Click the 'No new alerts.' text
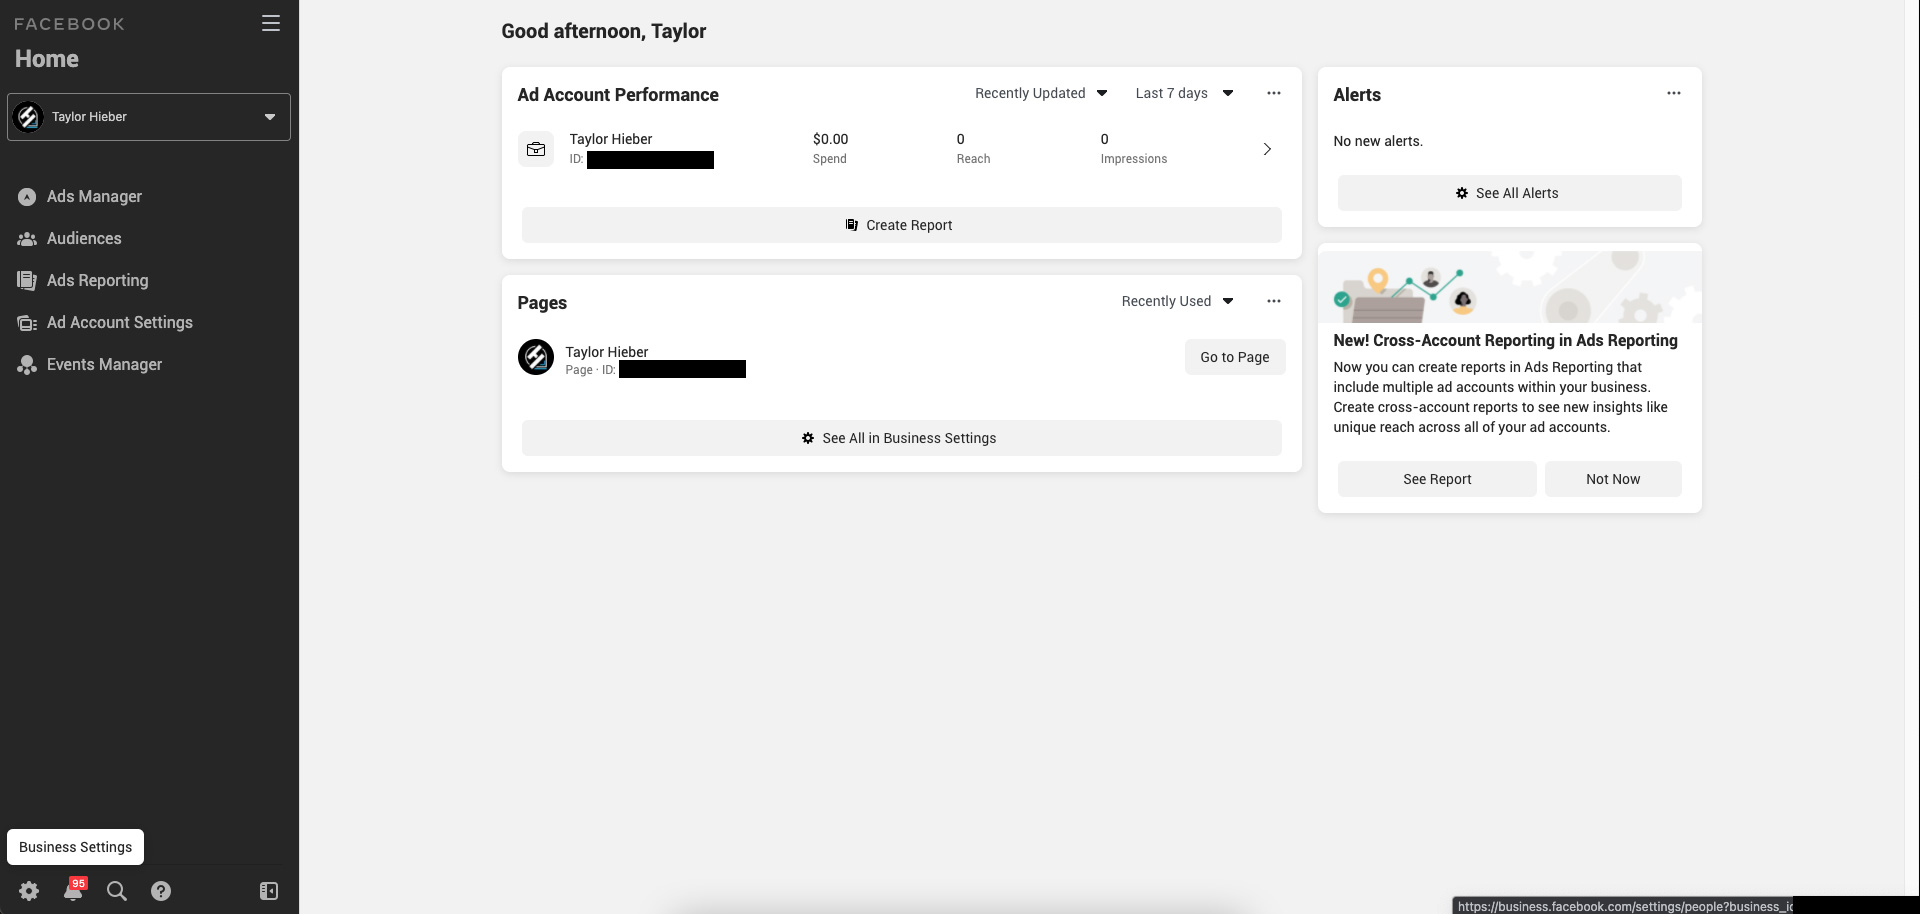Viewport: 1920px width, 914px height. (x=1378, y=141)
